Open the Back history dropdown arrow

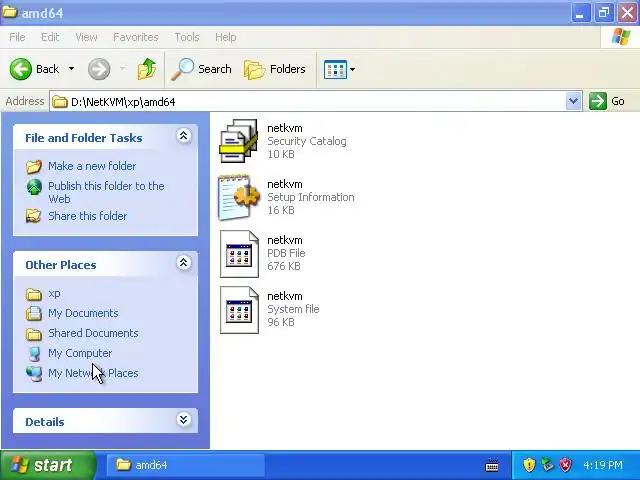tap(71, 69)
